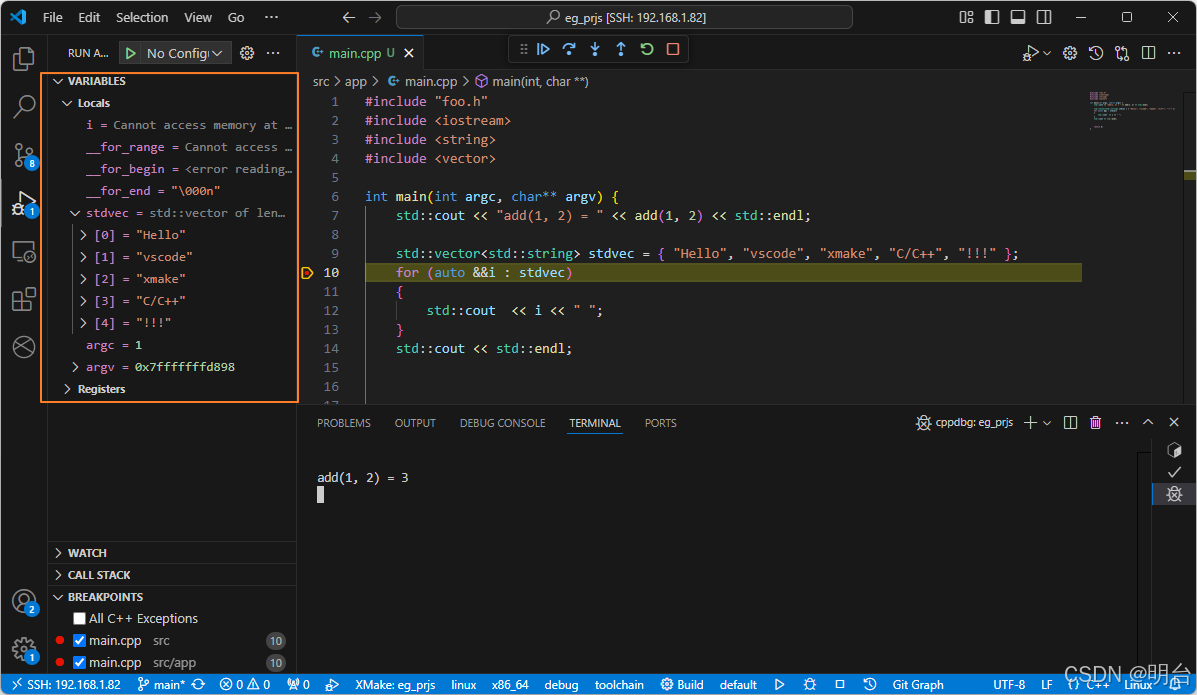The height and width of the screenshot is (695, 1197).
Task: Open the Search view in activity bar
Action: [x=24, y=106]
